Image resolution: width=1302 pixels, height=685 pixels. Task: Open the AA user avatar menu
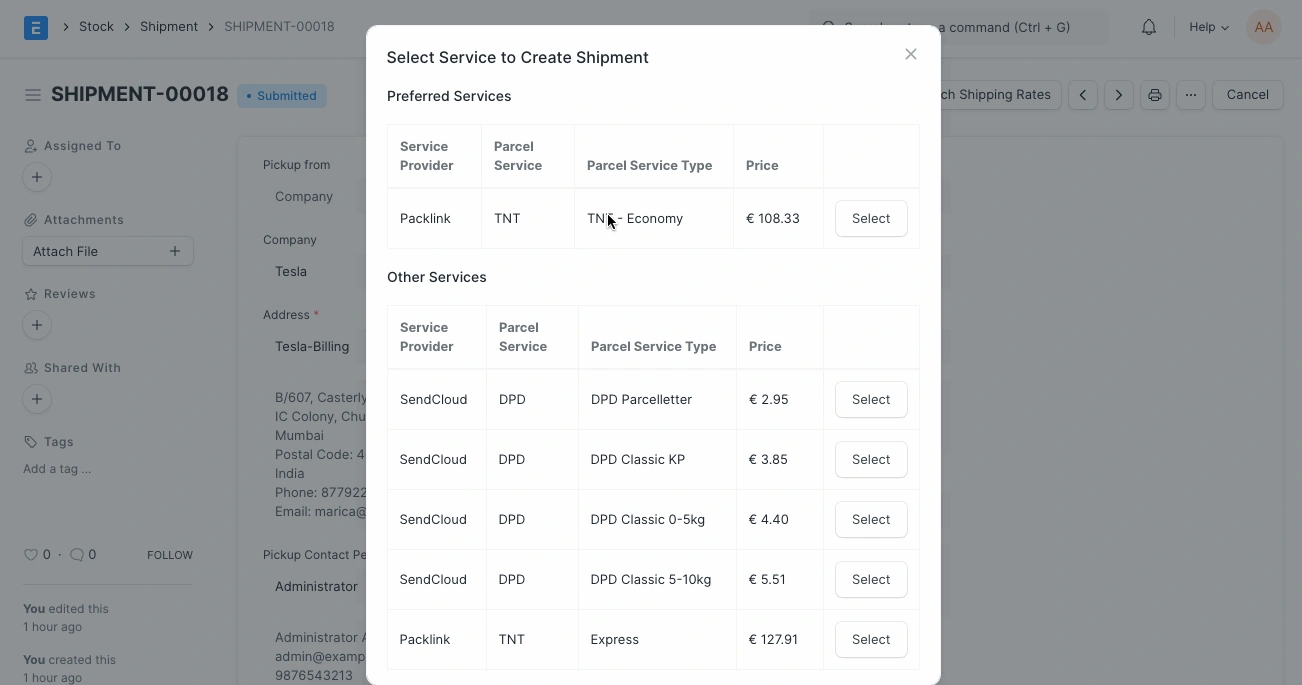pos(1264,27)
